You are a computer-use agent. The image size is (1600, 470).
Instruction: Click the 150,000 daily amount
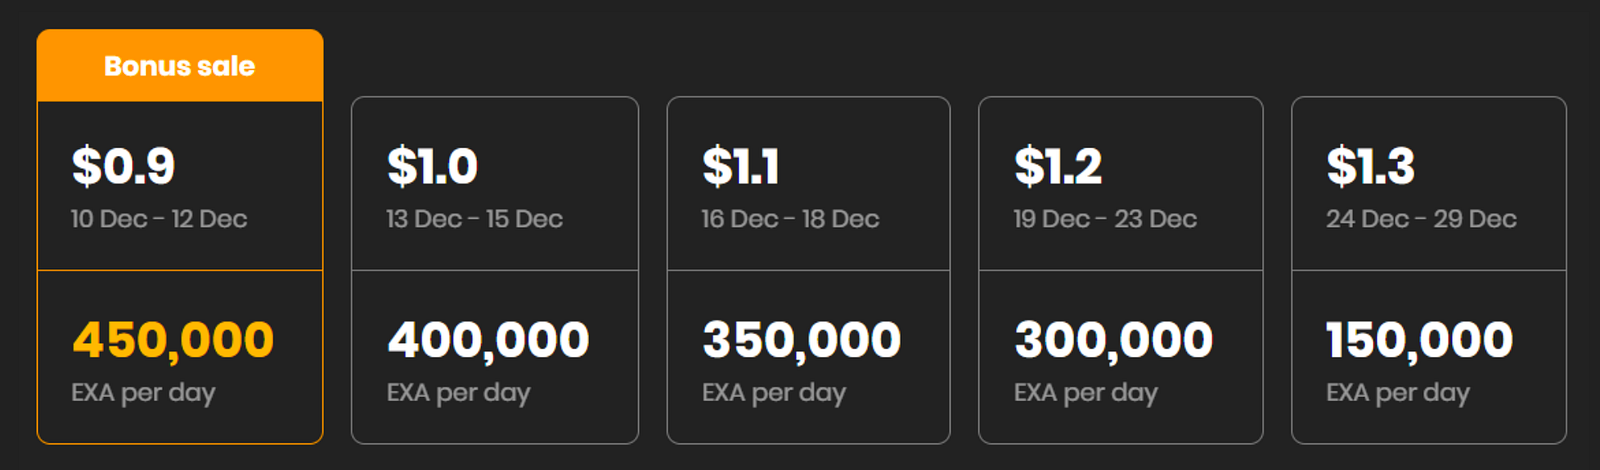click(1419, 340)
